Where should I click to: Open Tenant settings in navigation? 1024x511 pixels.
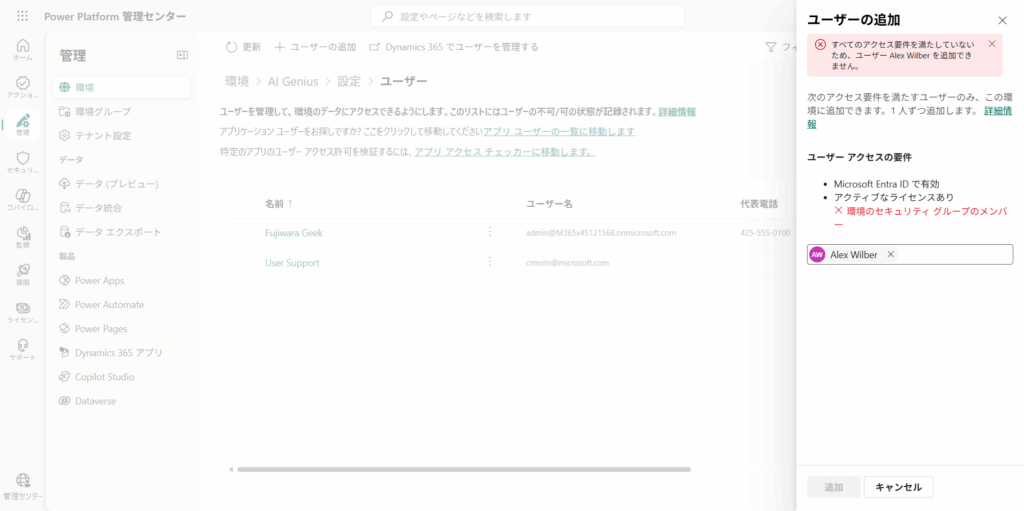click(x=103, y=135)
